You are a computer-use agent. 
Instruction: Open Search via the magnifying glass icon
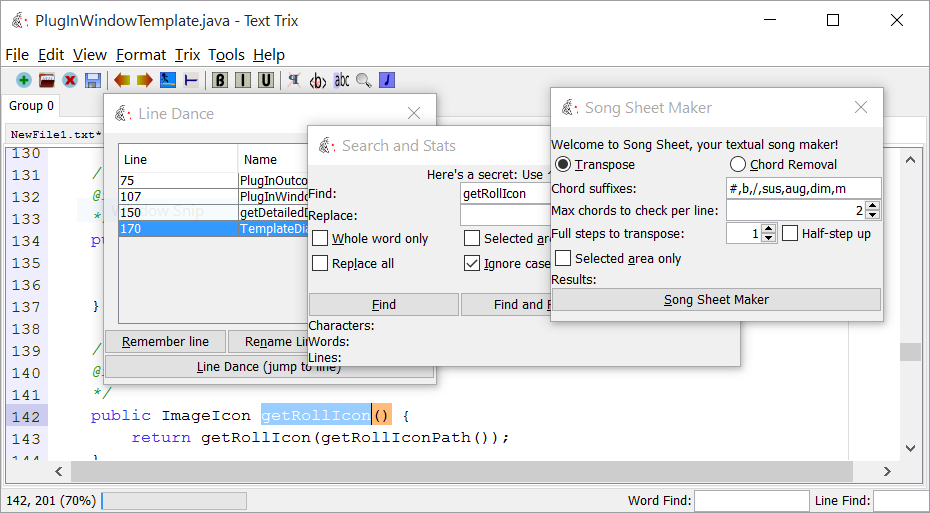point(364,80)
